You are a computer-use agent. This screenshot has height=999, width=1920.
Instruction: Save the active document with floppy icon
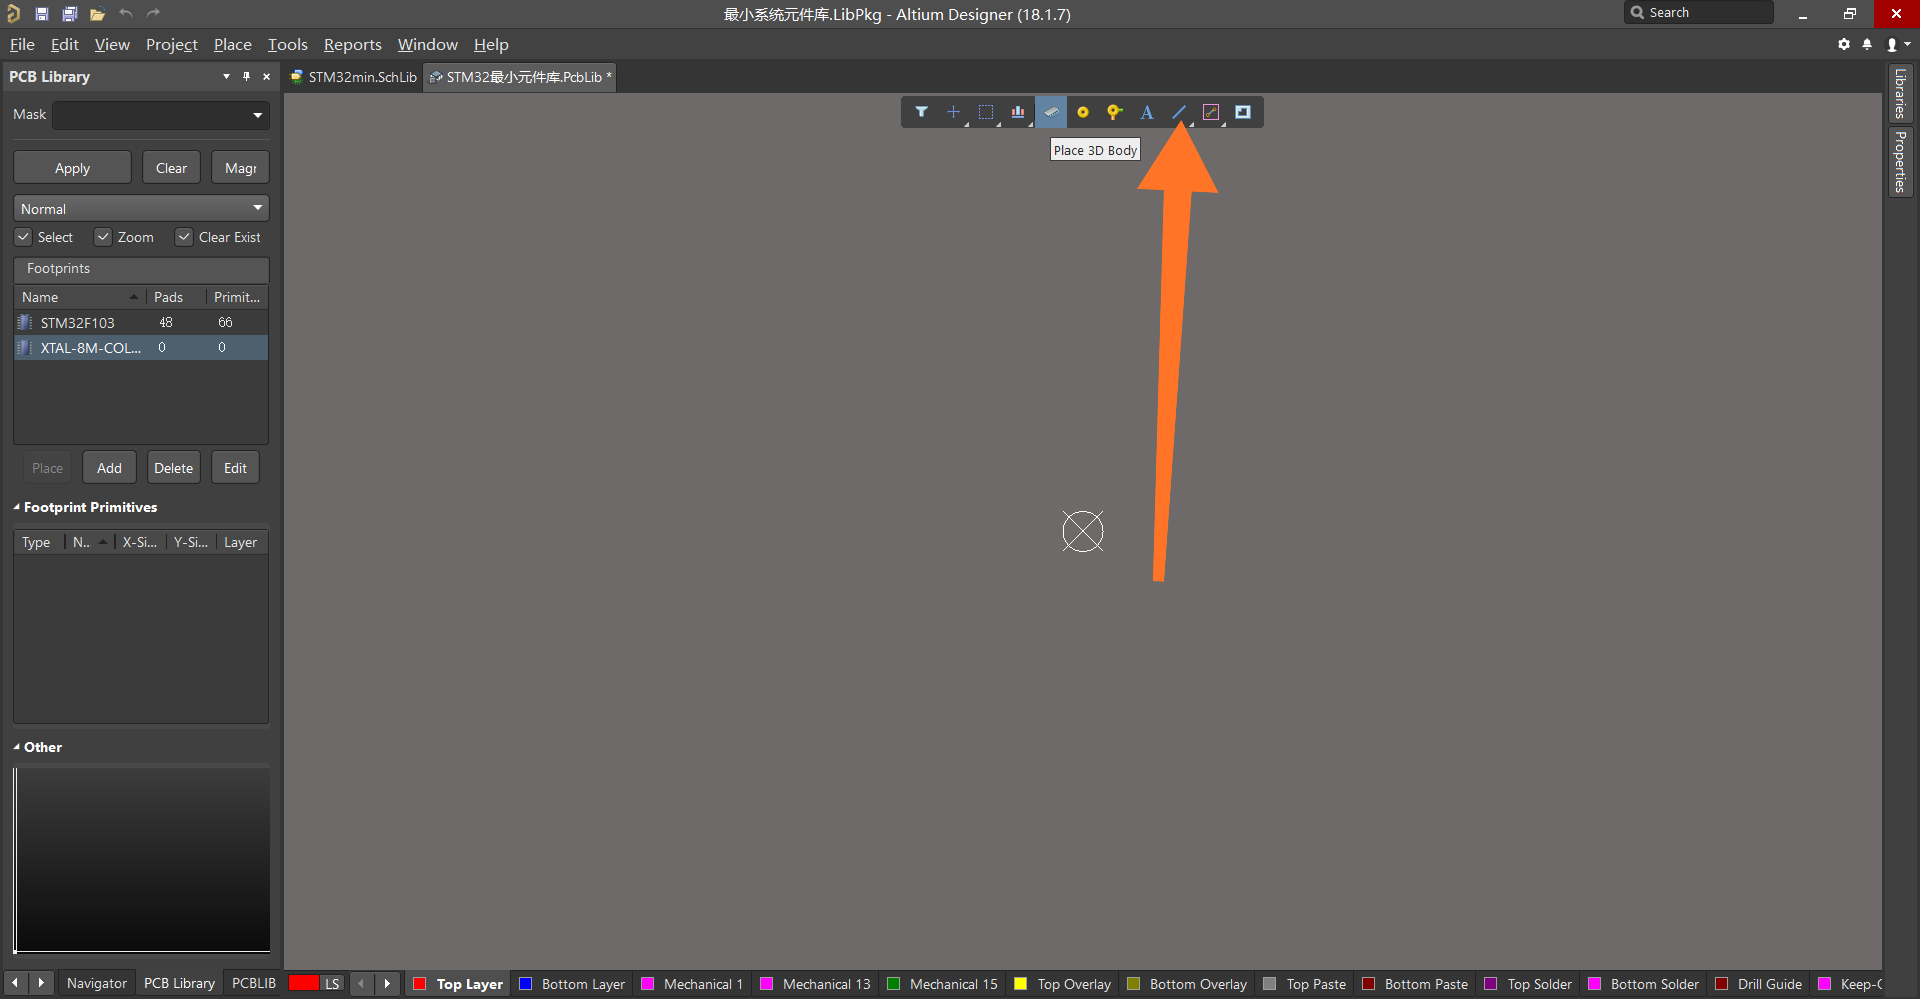[41, 14]
